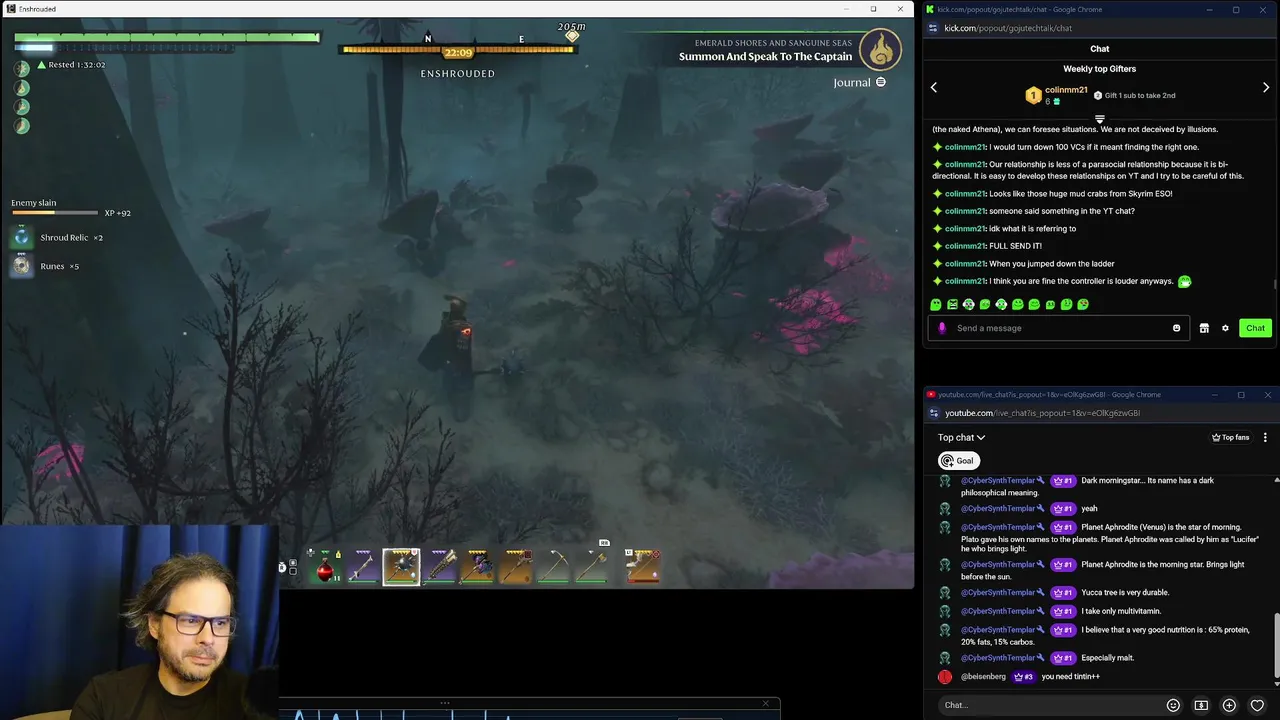This screenshot has width=1280, height=720.
Task: Click the compass waypoint diamond marker
Action: point(572,36)
